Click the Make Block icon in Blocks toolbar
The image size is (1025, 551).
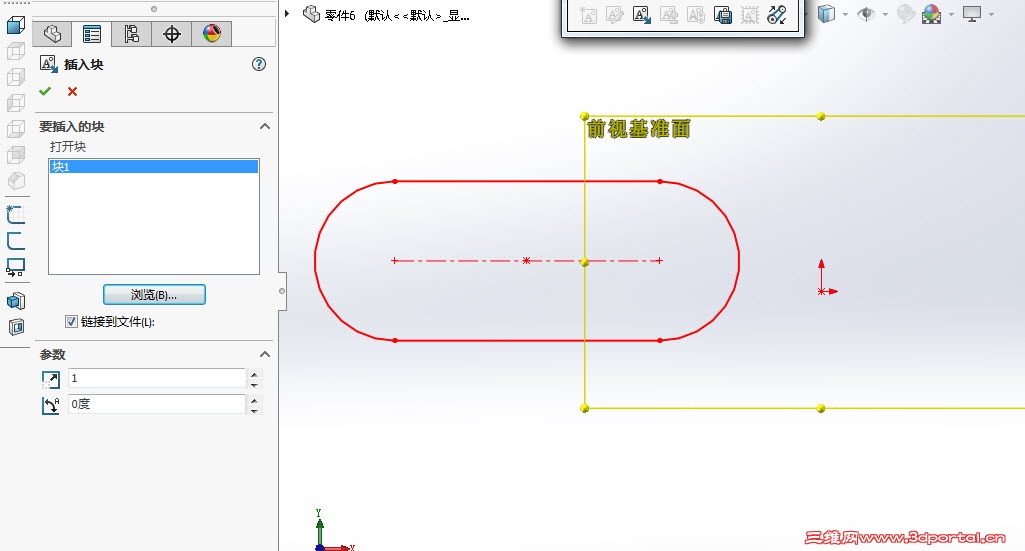point(588,15)
